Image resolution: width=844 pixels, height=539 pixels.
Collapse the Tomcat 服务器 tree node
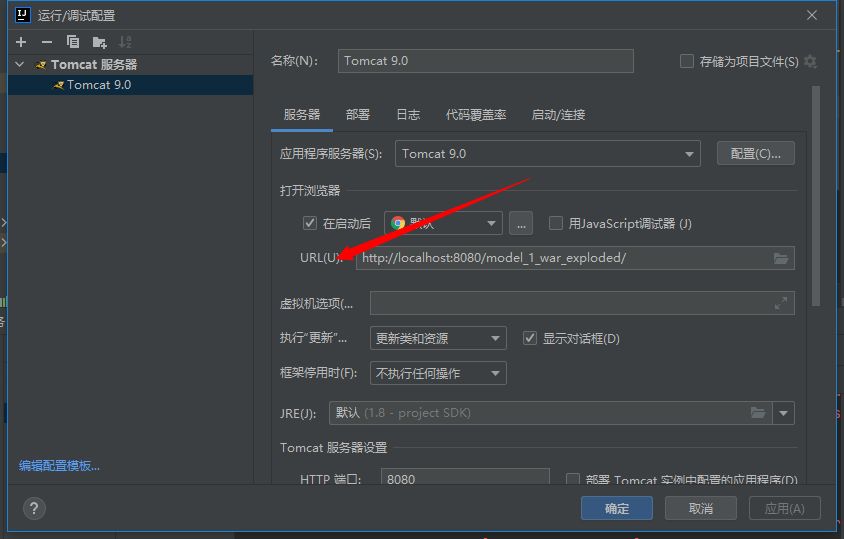click(20, 65)
